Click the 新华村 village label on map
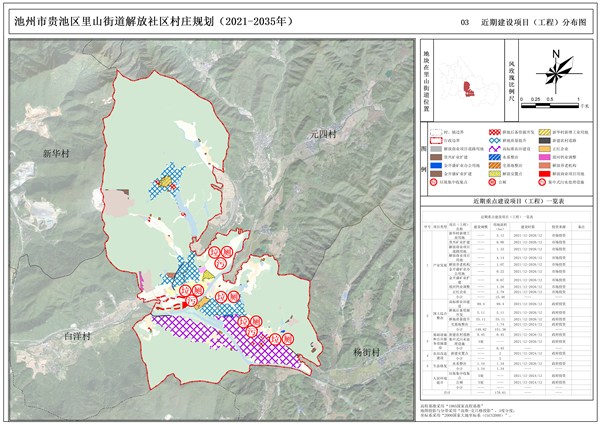Image resolution: width=600 pixels, height=424 pixels. (56, 153)
